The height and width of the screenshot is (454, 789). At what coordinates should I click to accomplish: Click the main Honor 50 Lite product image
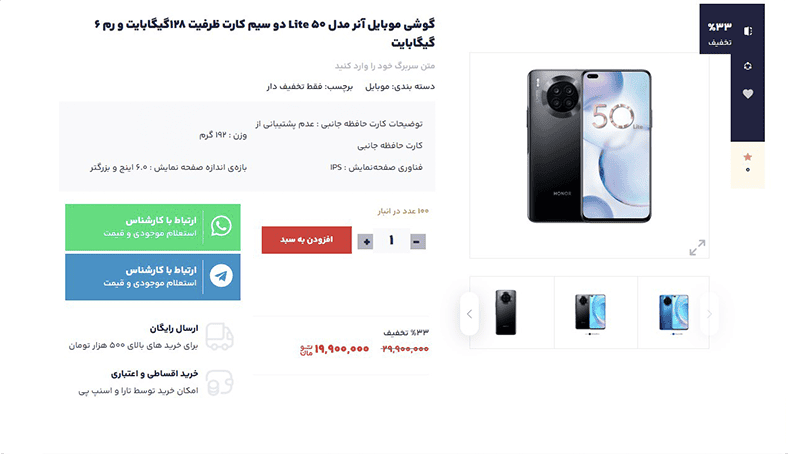point(589,146)
